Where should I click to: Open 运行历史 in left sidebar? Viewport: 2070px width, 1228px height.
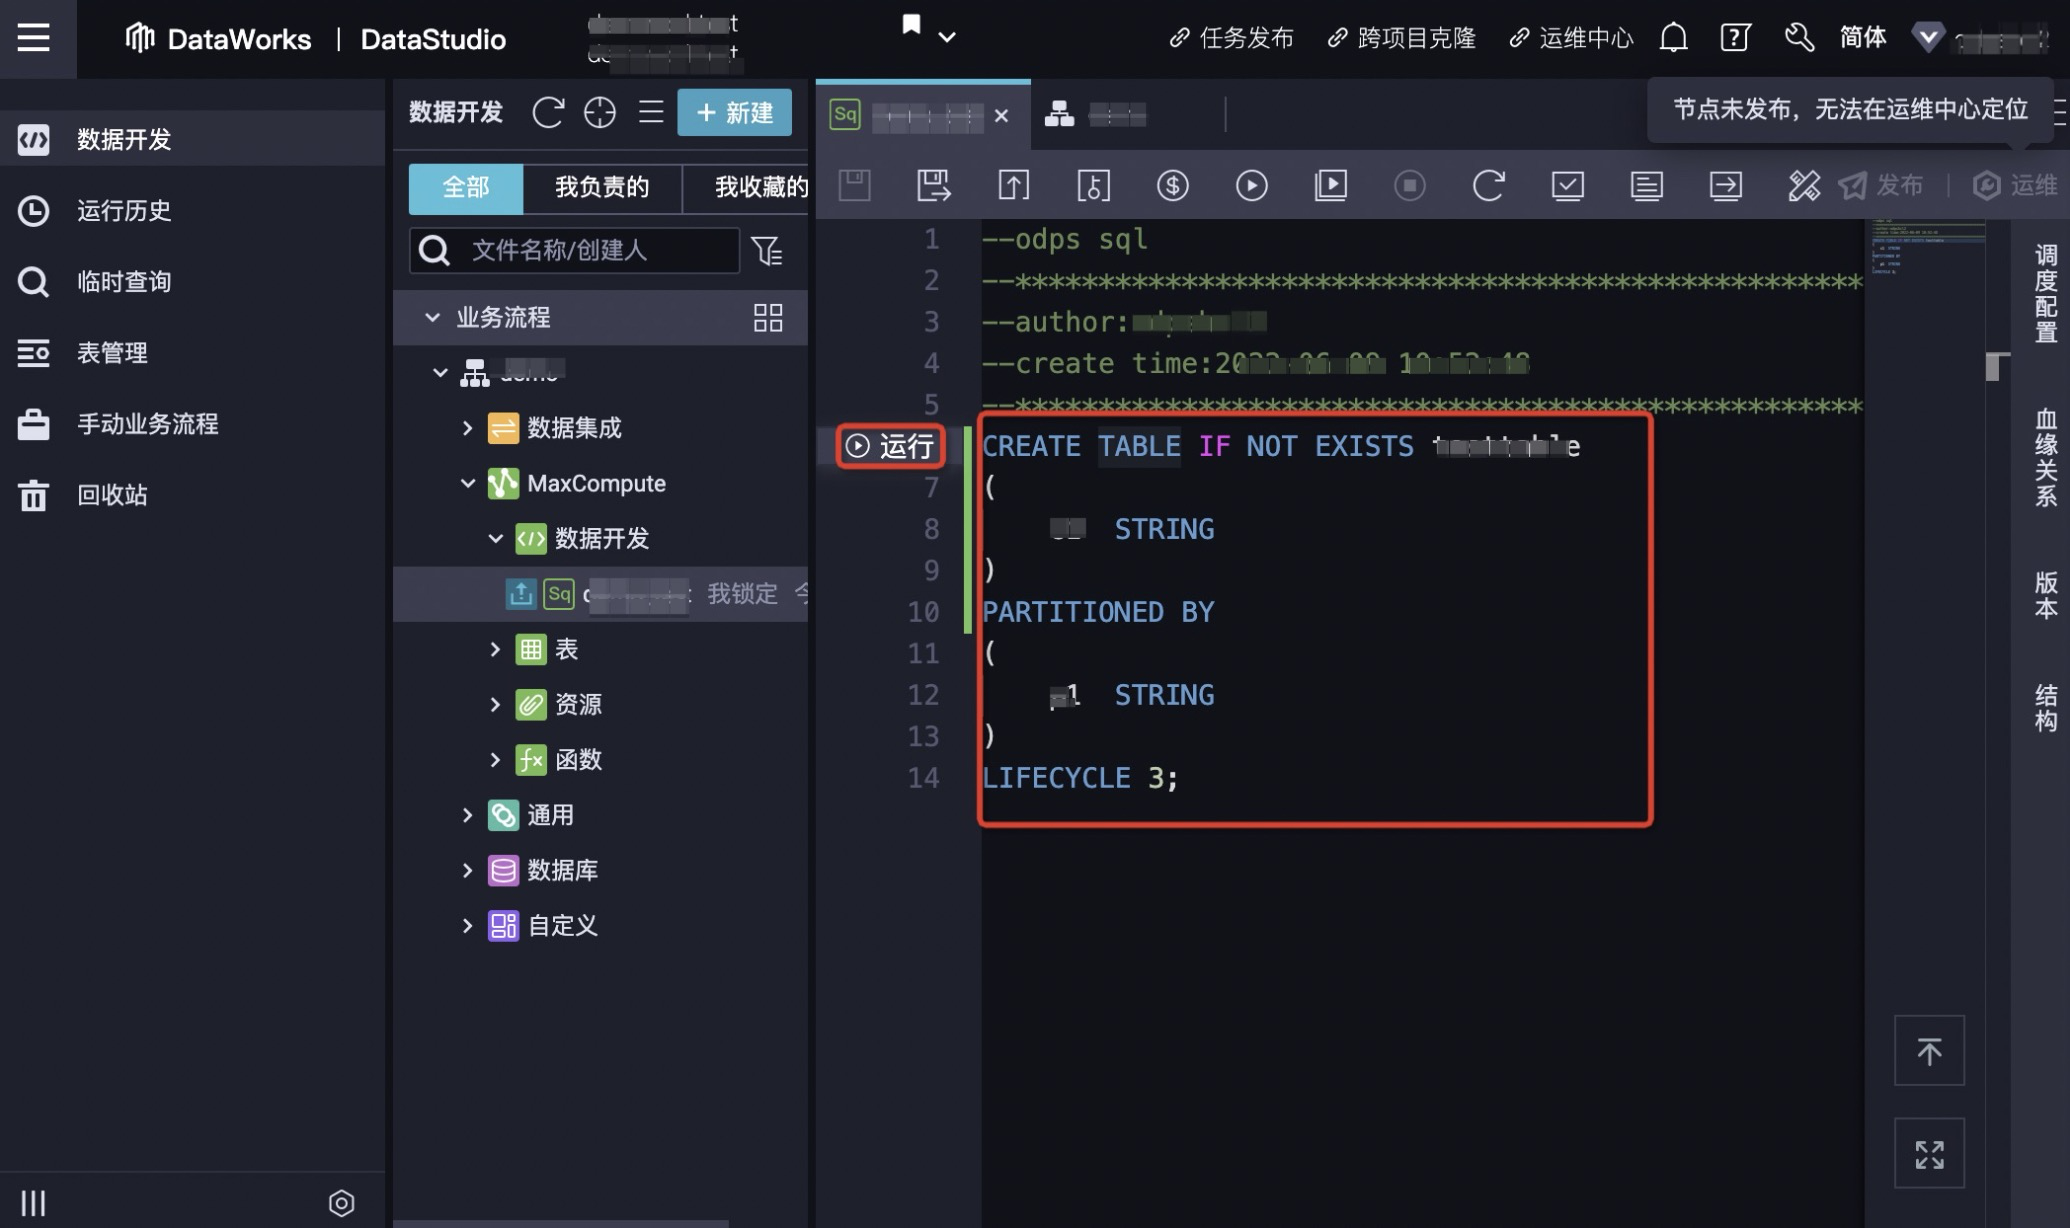tap(124, 211)
